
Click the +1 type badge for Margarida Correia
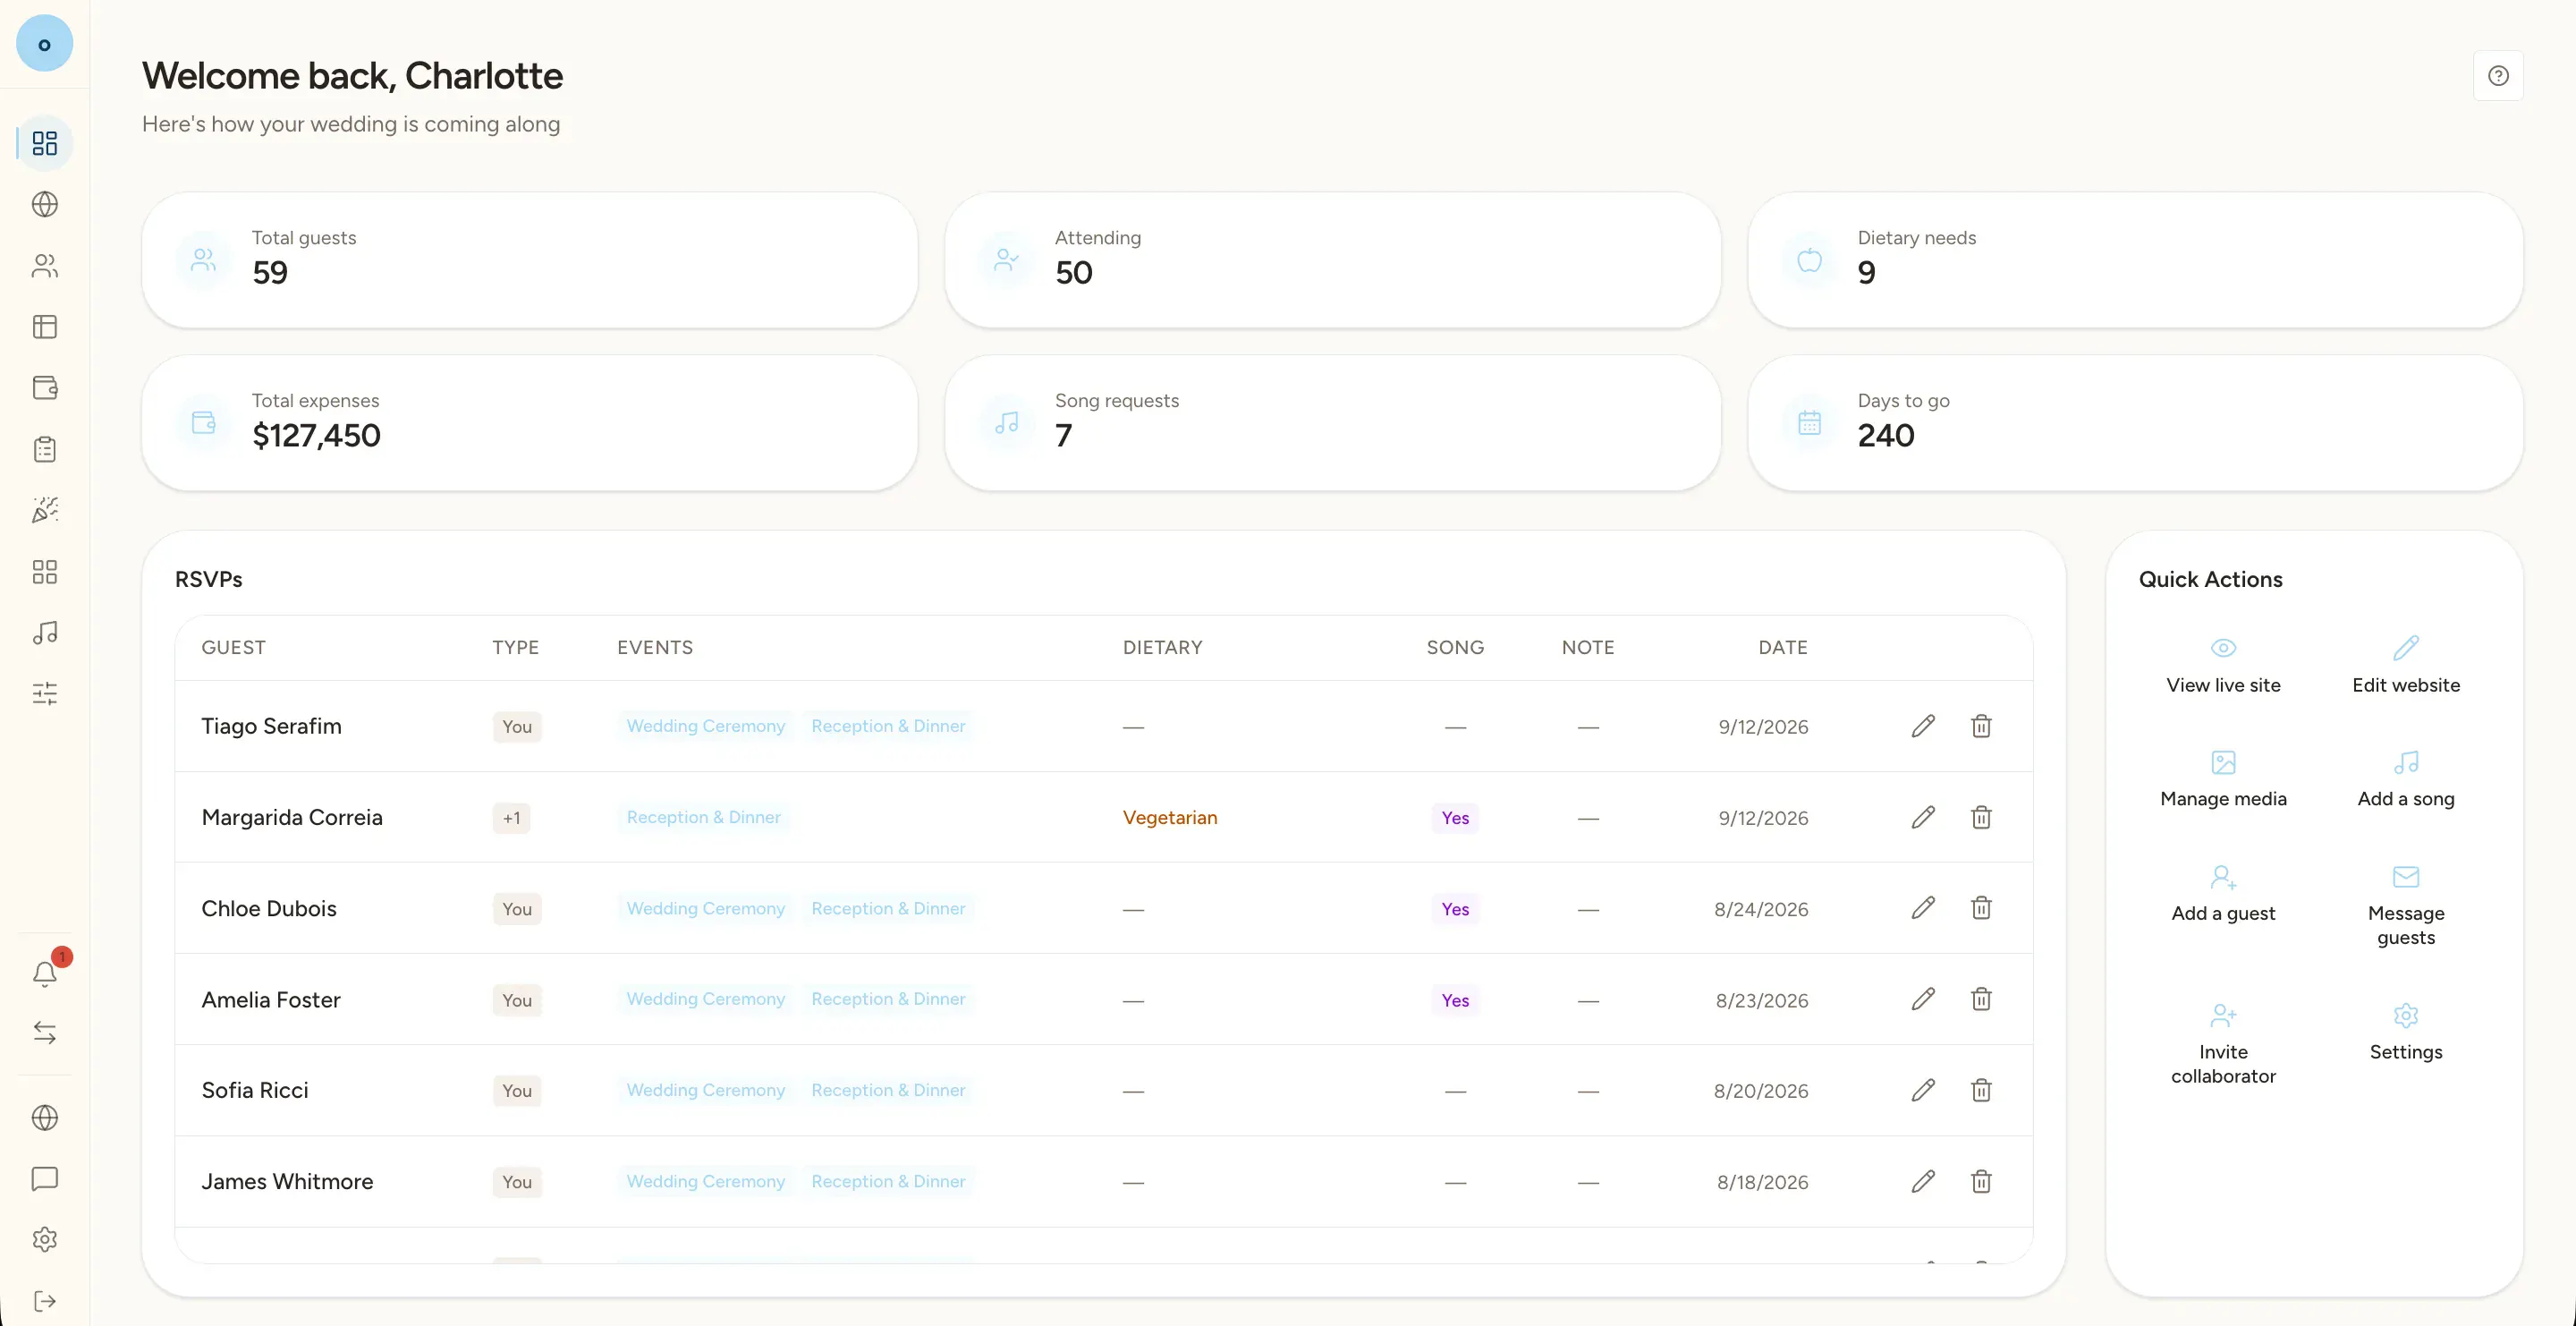pyautogui.click(x=511, y=817)
